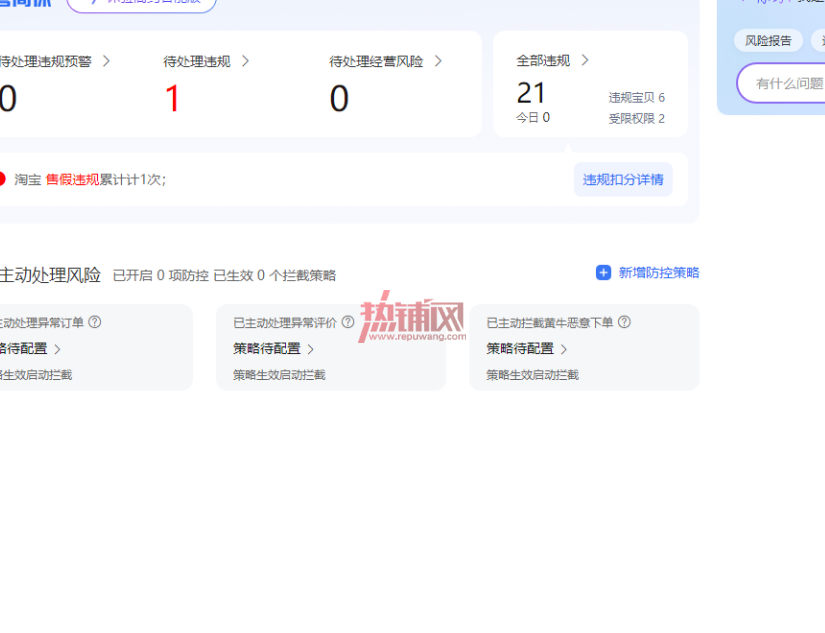825x633 pixels.
Task: Click the 有什么问题 input field
Action: coord(781,83)
